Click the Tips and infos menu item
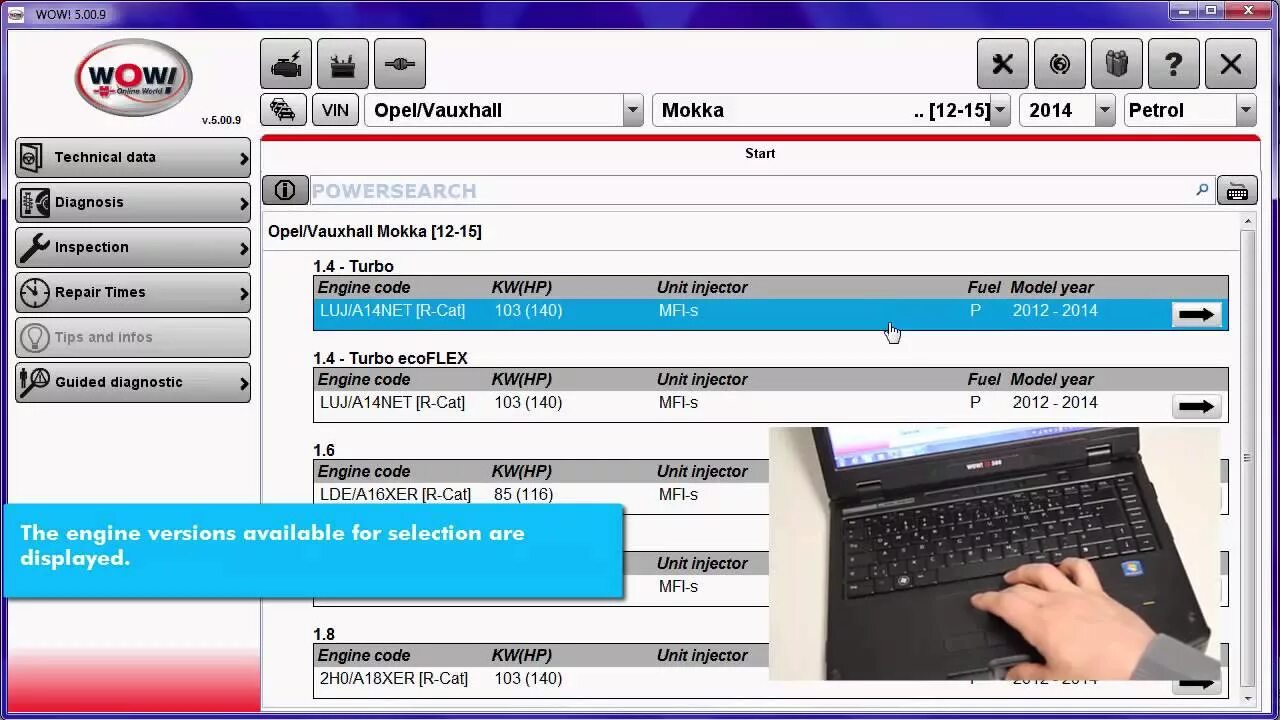The height and width of the screenshot is (720, 1280). pyautogui.click(x=133, y=338)
